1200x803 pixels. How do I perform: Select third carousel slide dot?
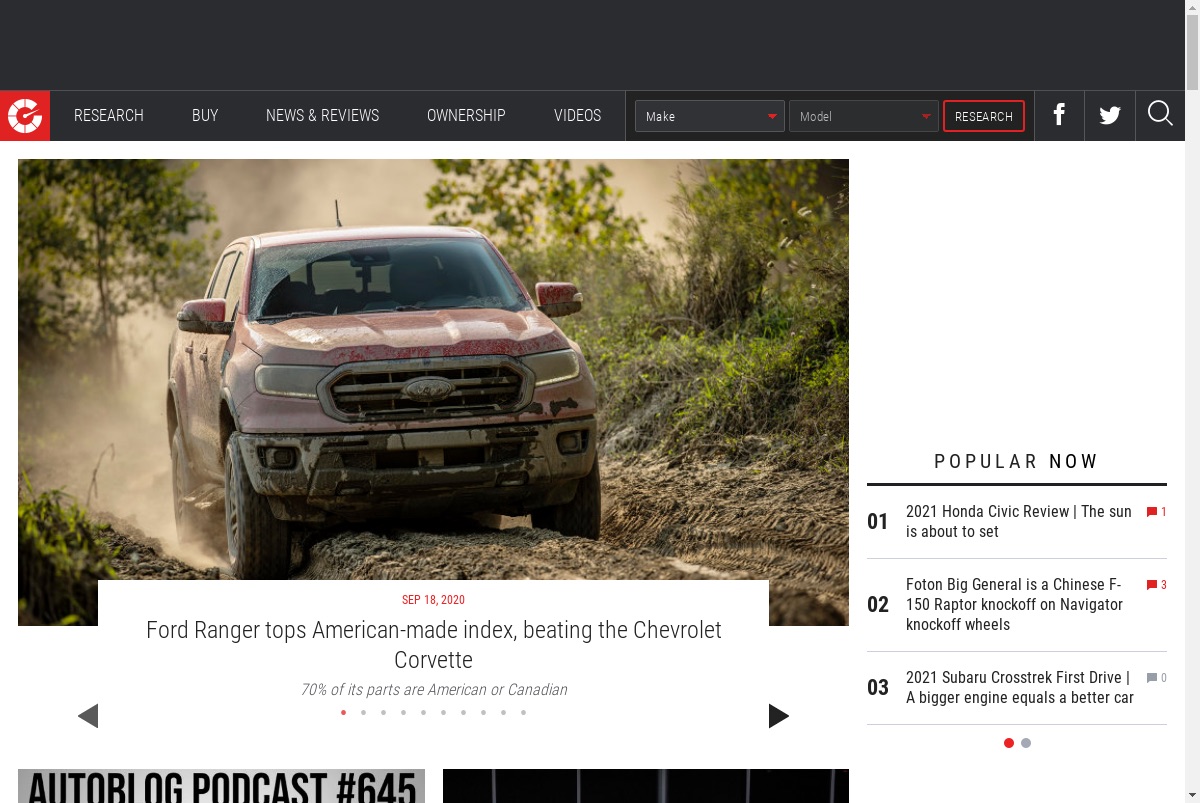pyautogui.click(x=383, y=713)
